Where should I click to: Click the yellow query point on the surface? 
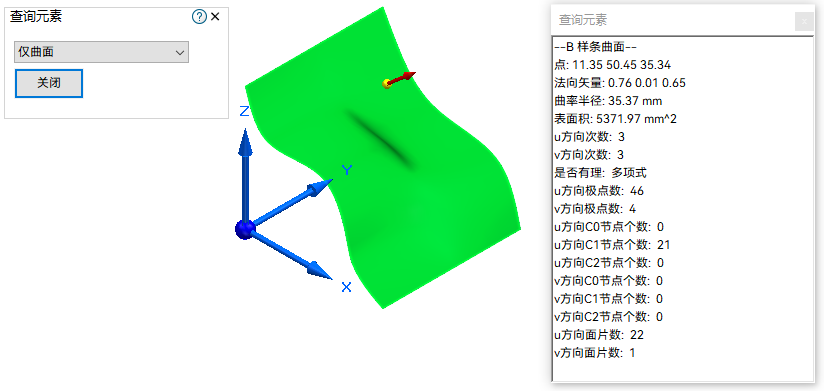[387, 84]
